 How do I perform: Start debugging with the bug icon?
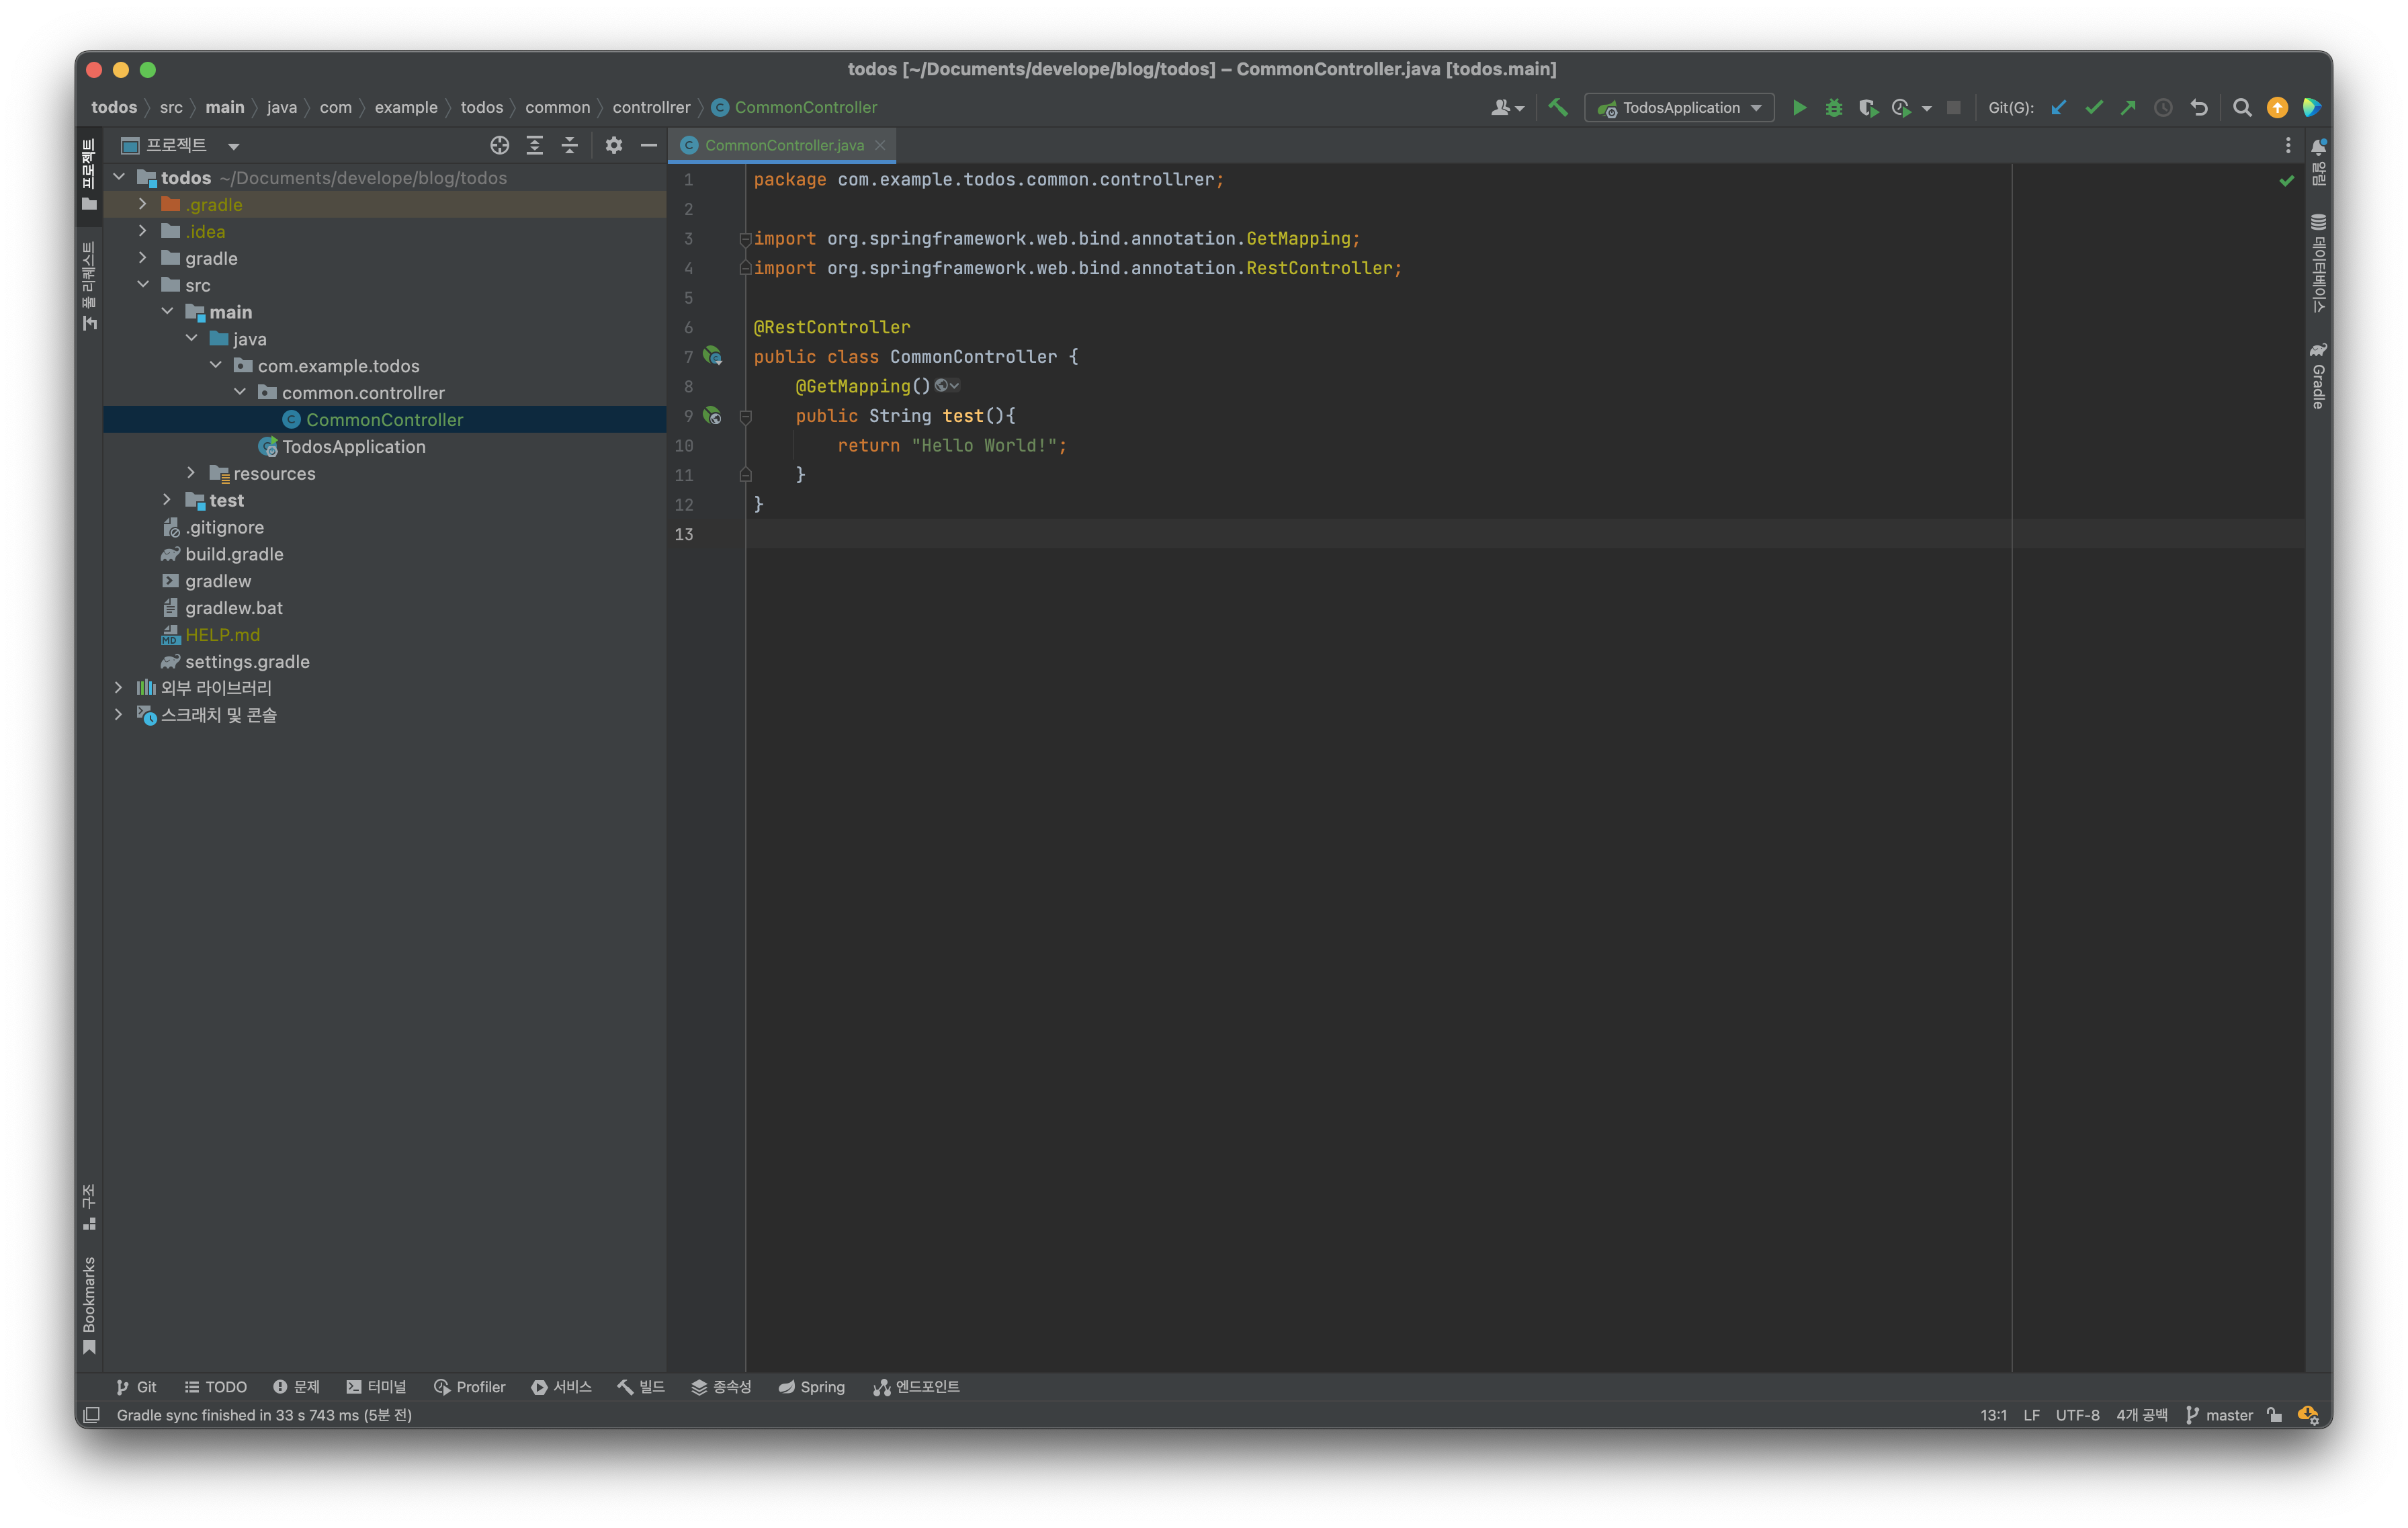tap(1833, 108)
